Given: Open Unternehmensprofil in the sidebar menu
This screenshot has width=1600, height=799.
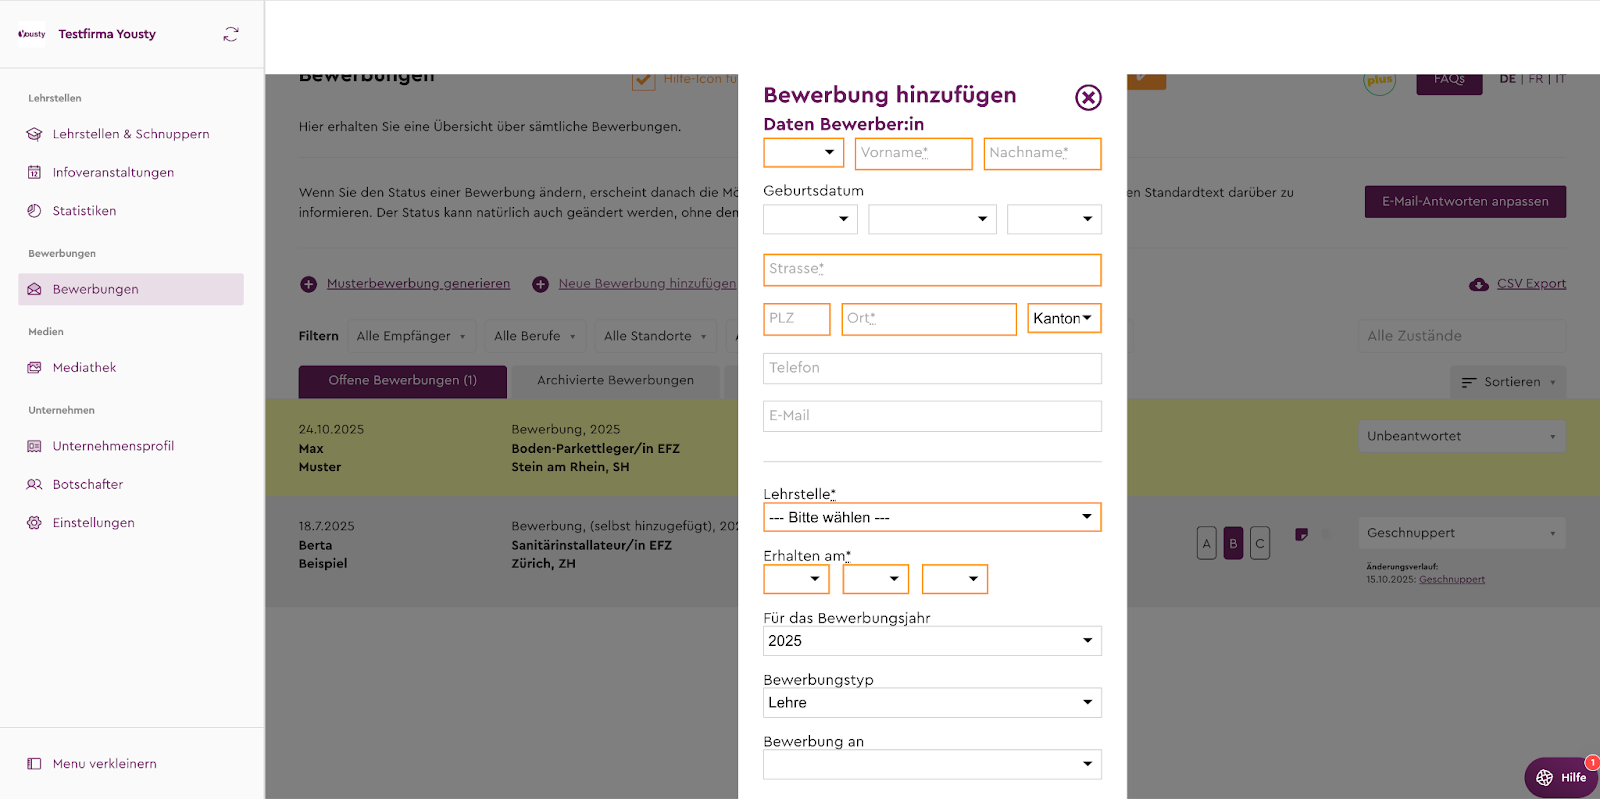Looking at the screenshot, I should [x=113, y=446].
